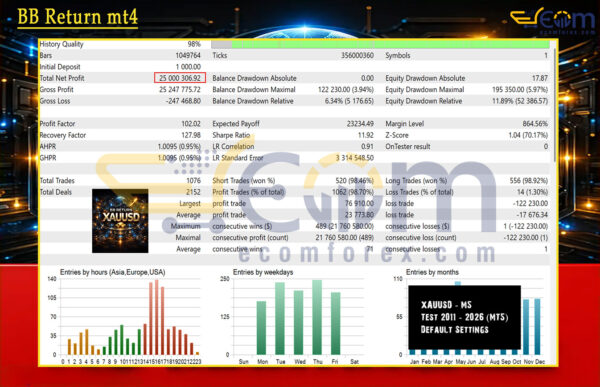
Task: Select the "Symbols" label
Action: point(398,56)
